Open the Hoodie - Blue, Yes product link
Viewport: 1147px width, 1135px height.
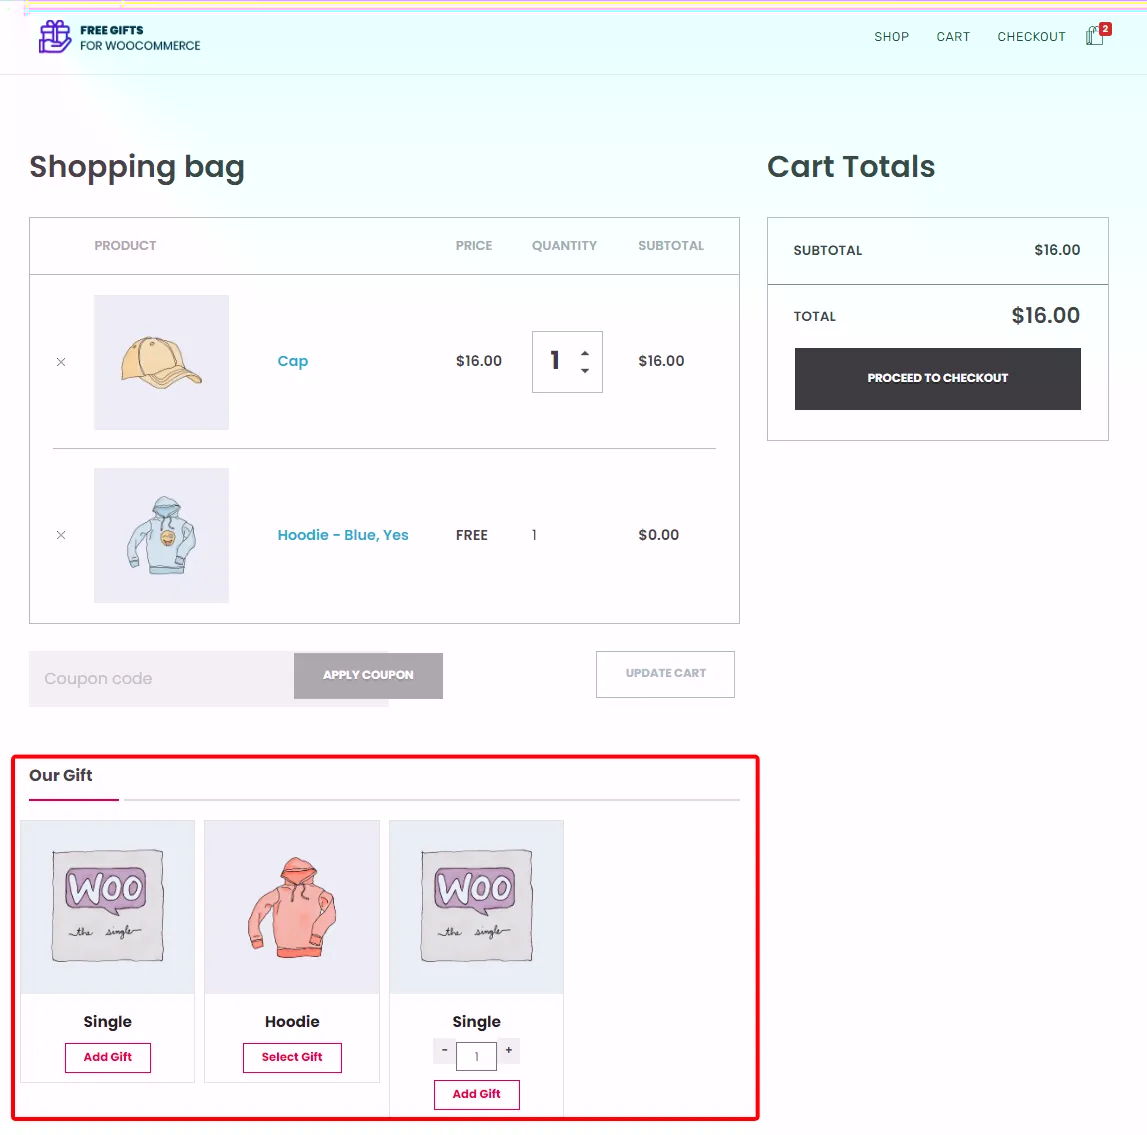pos(343,535)
